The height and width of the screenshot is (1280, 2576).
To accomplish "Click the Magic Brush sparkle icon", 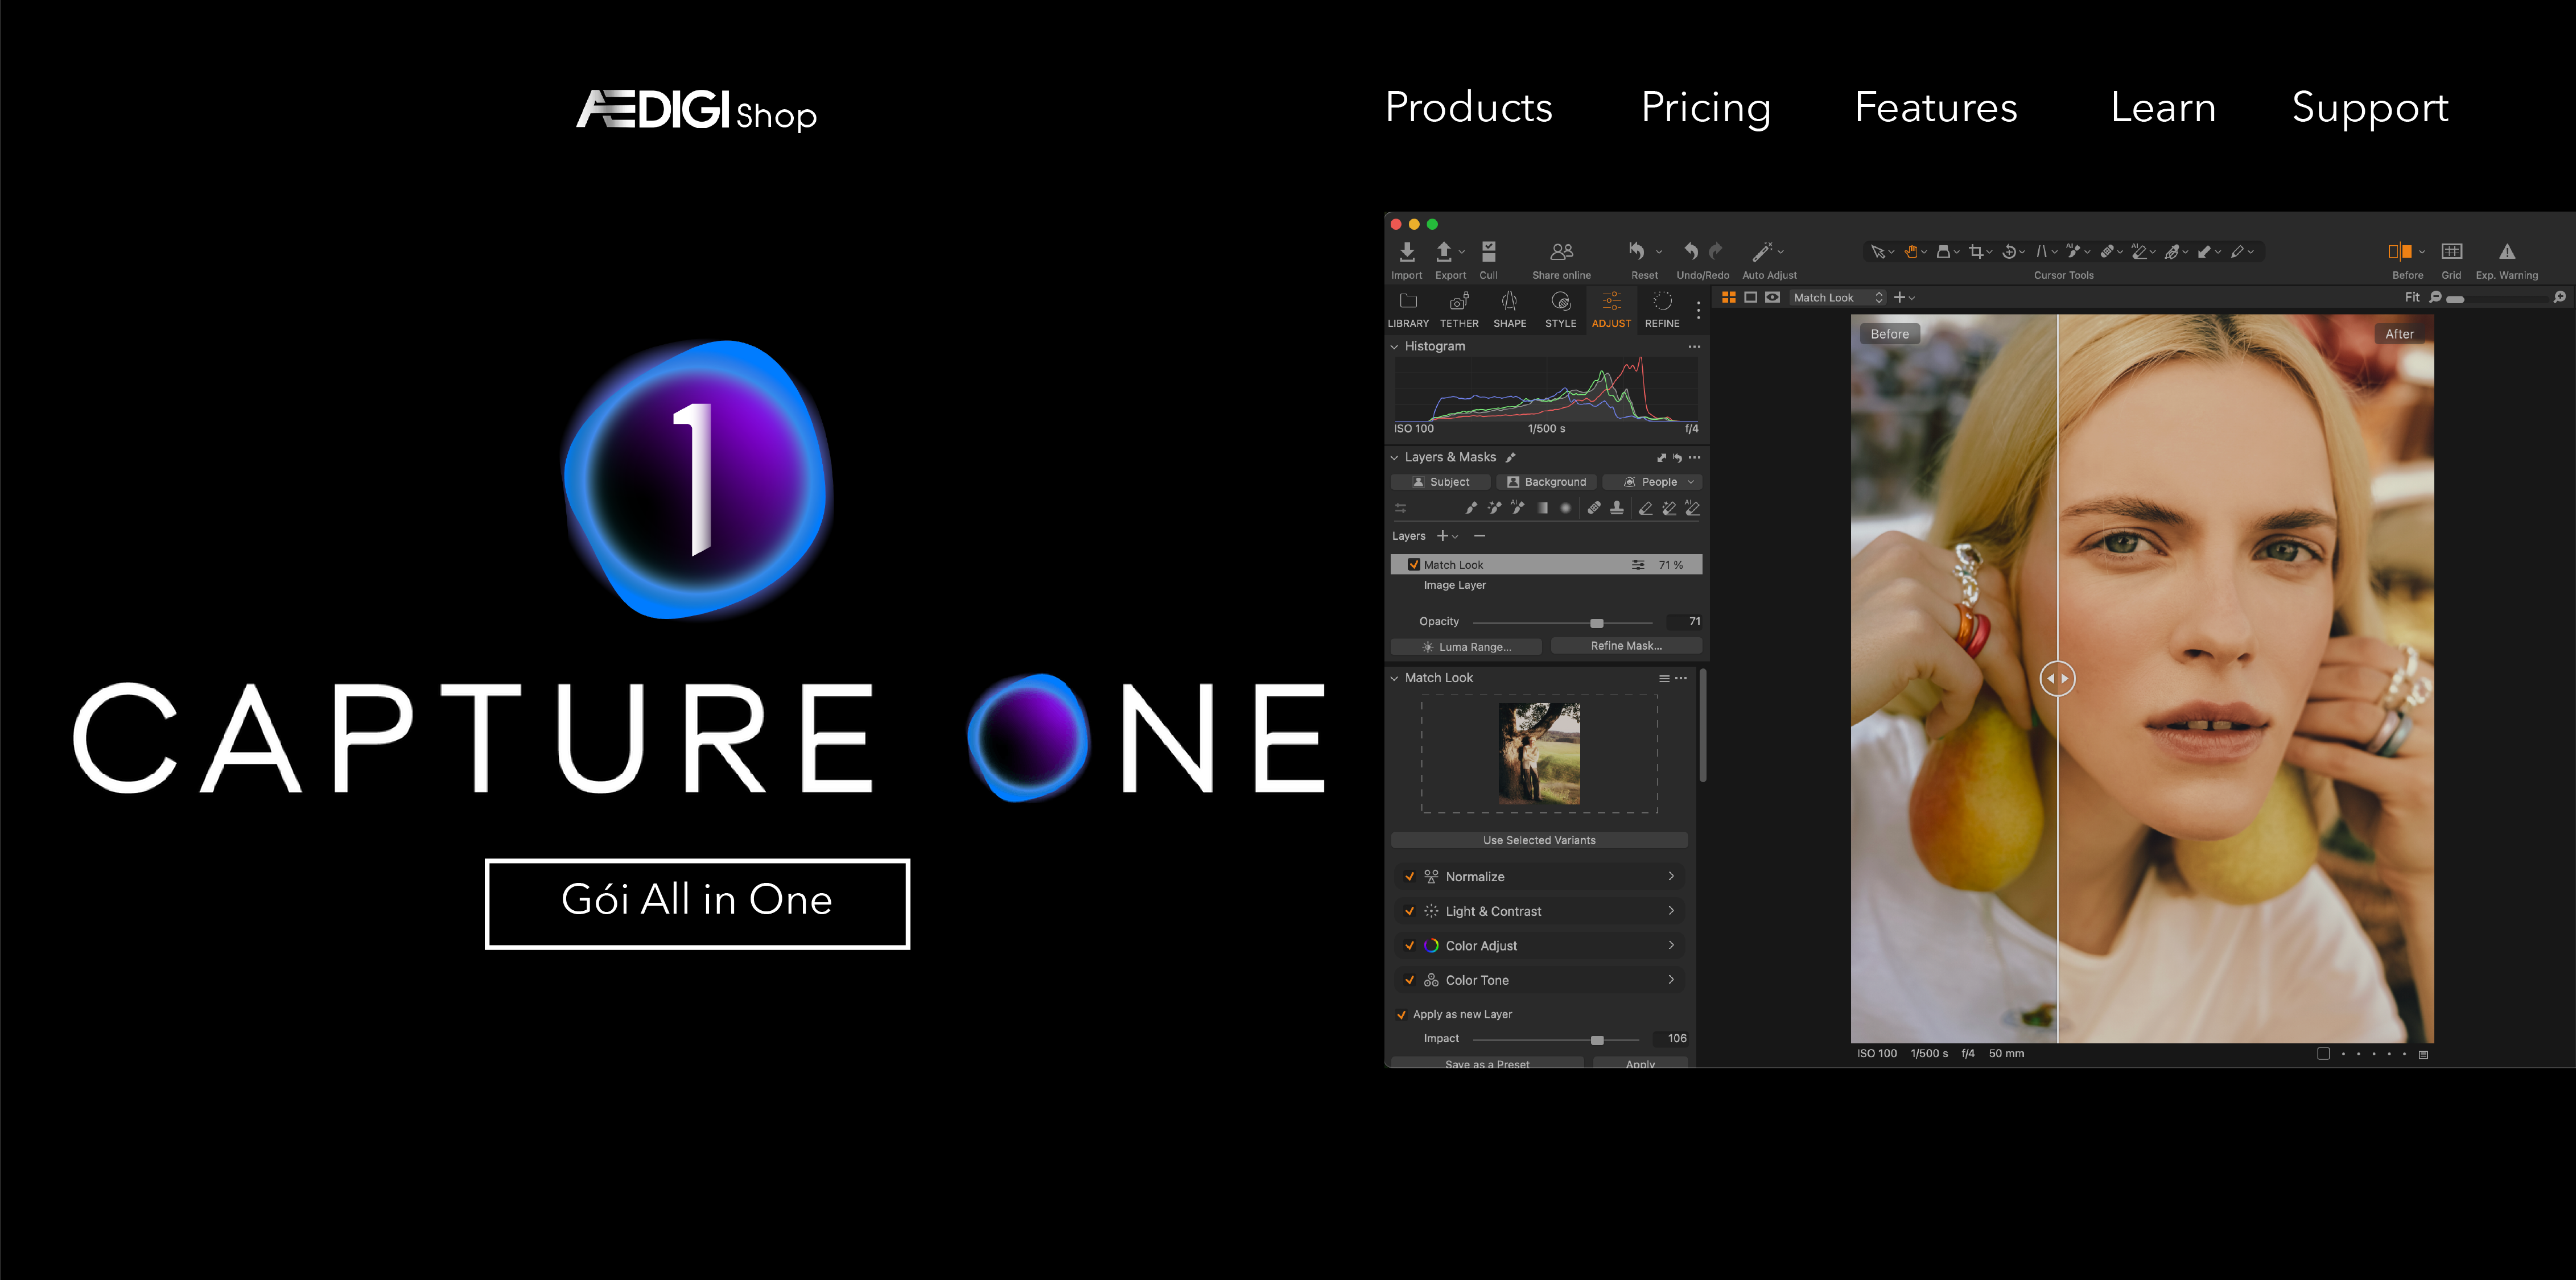I will (x=1494, y=508).
